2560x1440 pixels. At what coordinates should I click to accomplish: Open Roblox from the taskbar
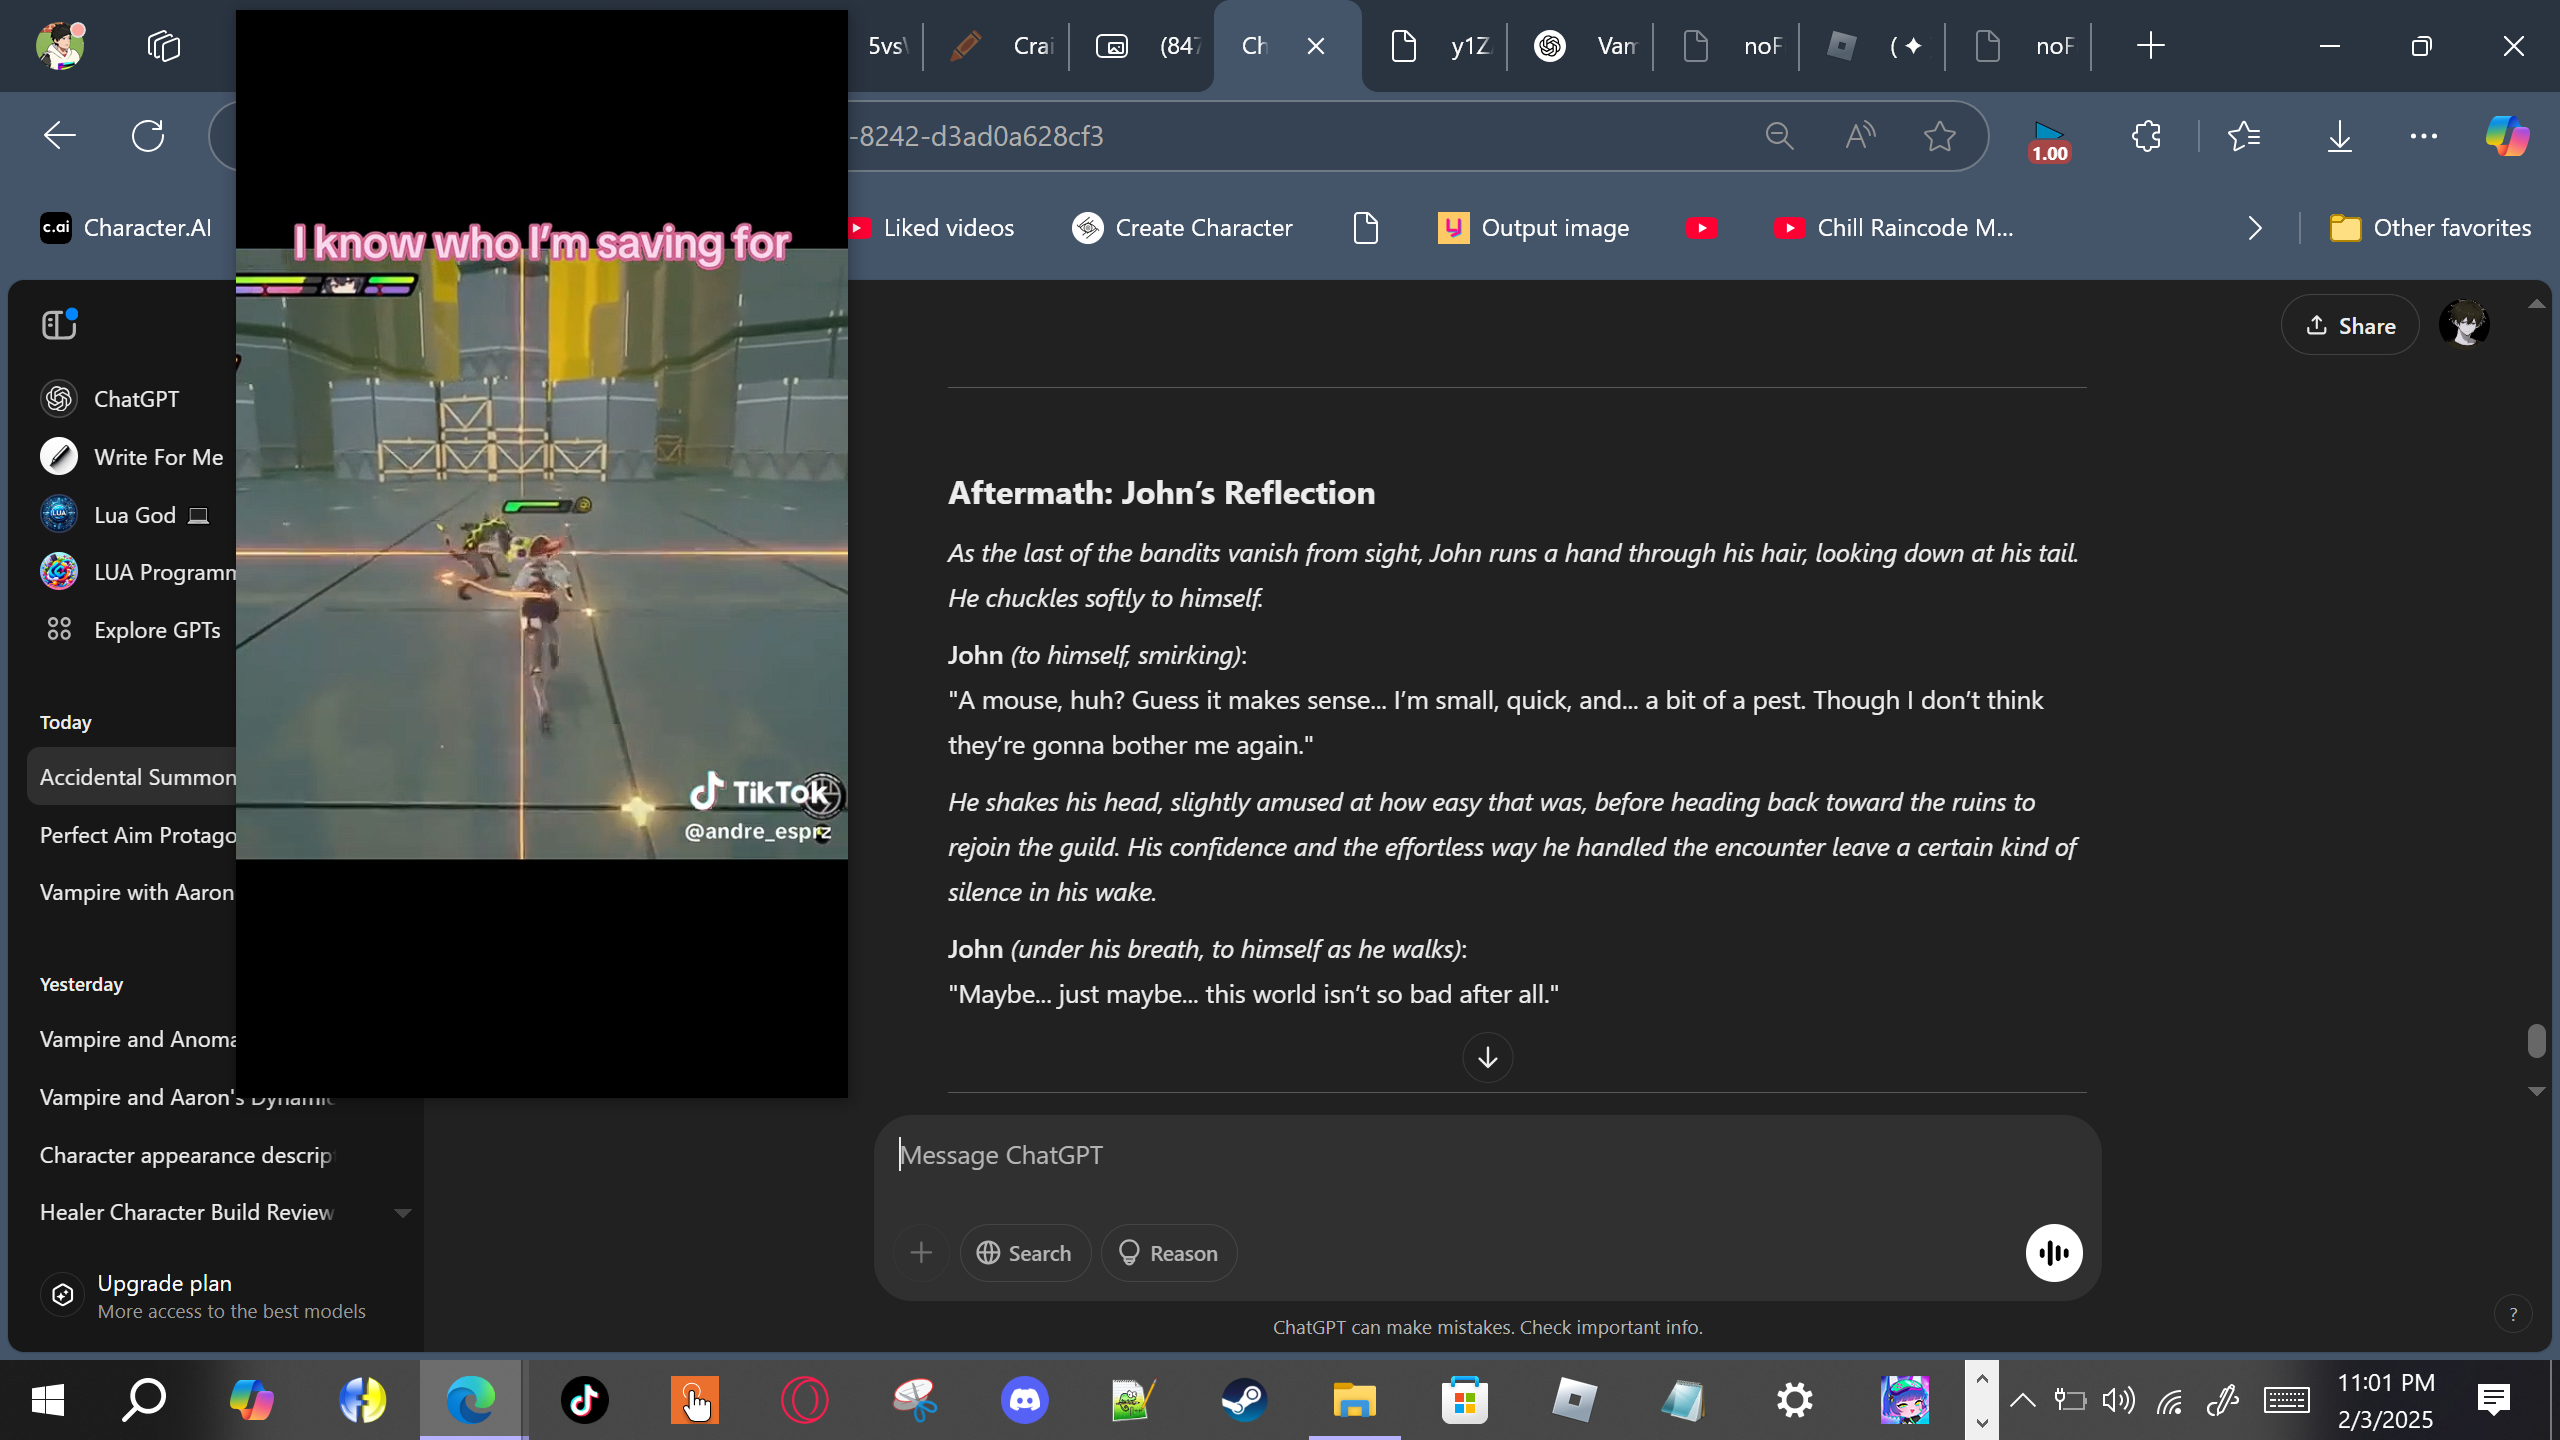pos(1574,1400)
